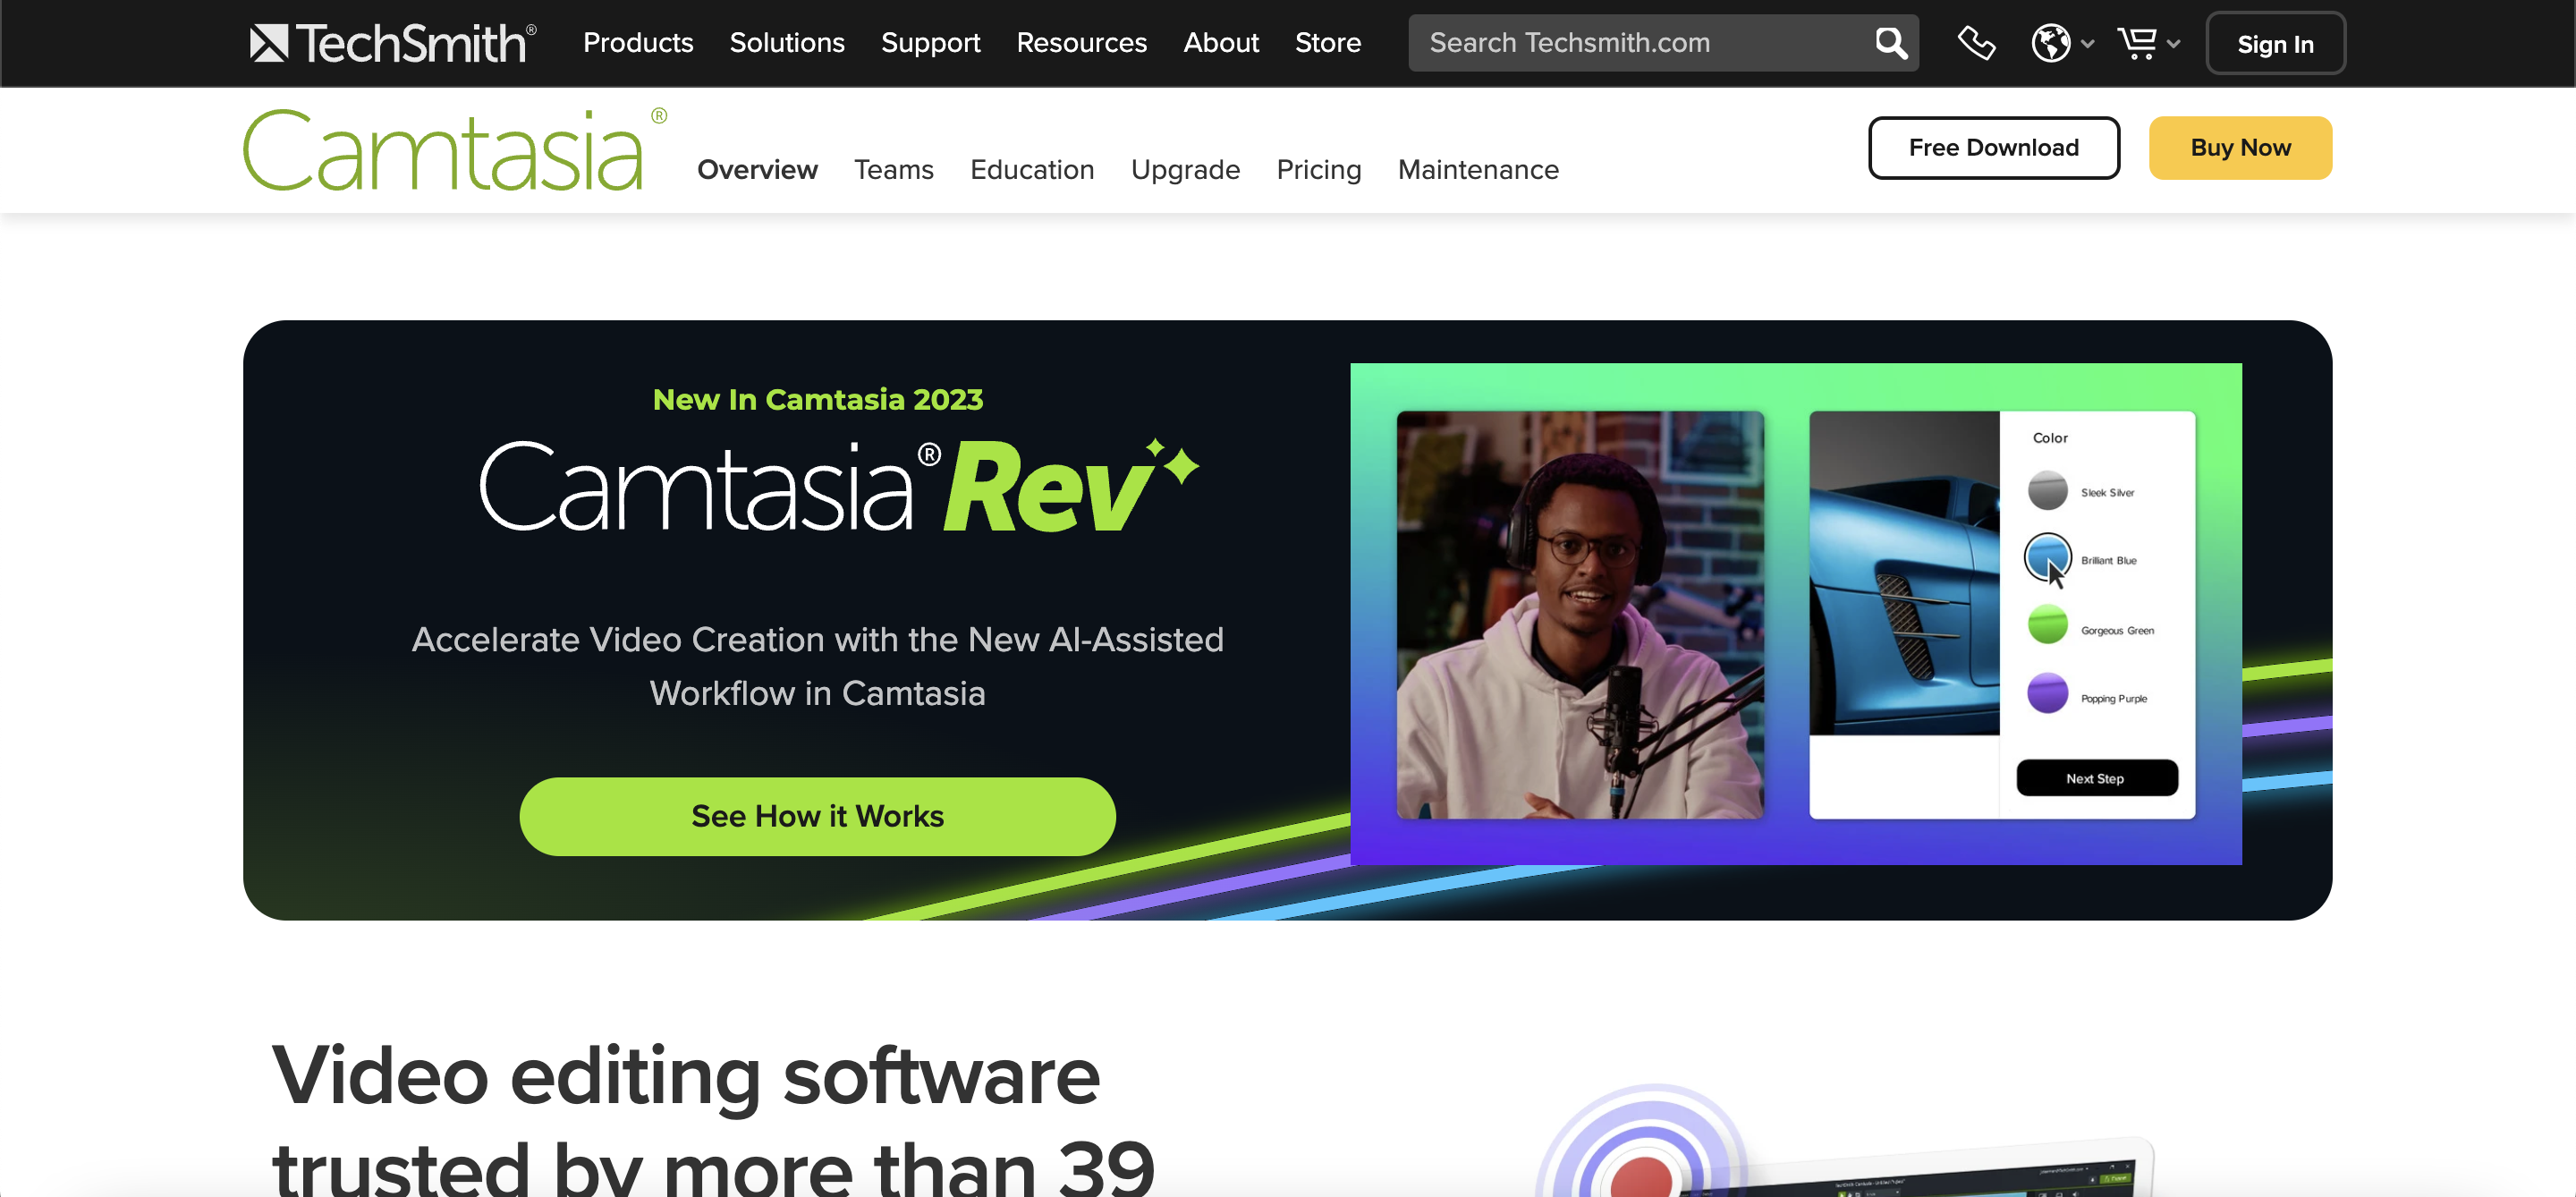Click the record button graphic
This screenshot has width=2576, height=1197.
(1642, 1172)
